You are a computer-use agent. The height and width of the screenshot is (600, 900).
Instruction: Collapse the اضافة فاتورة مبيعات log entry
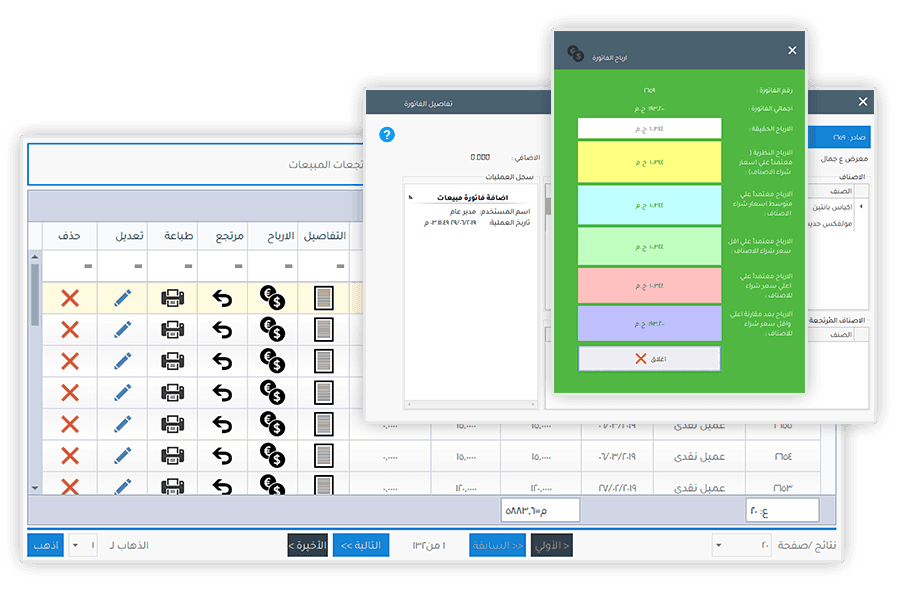(411, 198)
